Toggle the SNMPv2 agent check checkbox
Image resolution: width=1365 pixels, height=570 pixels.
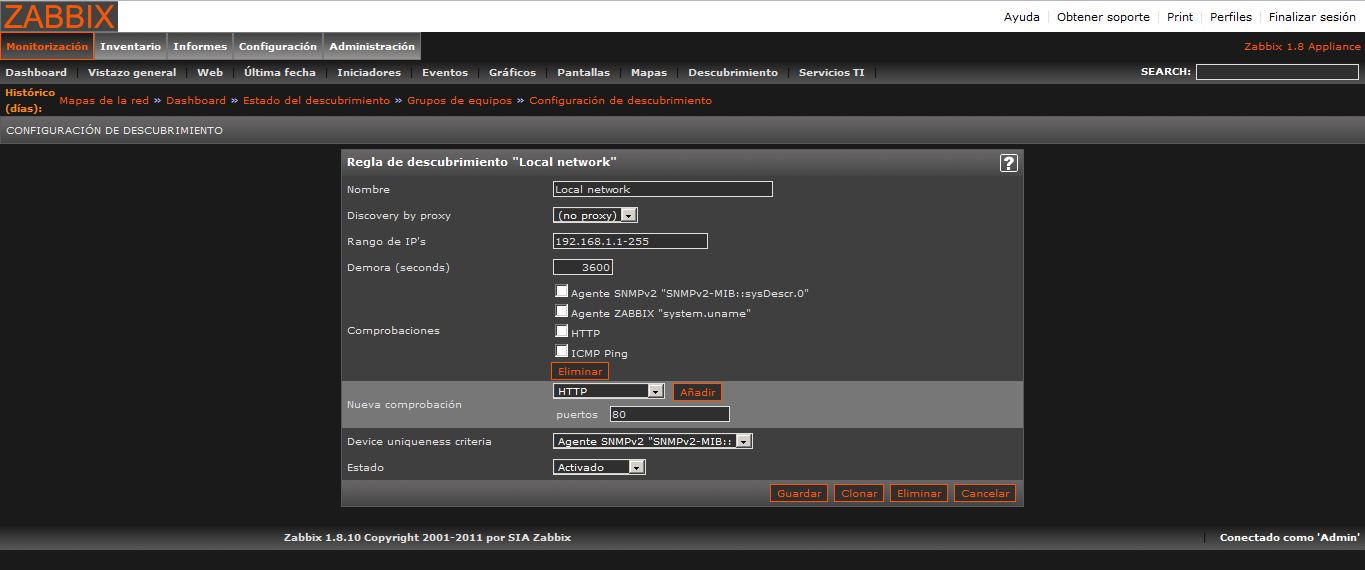[562, 292]
